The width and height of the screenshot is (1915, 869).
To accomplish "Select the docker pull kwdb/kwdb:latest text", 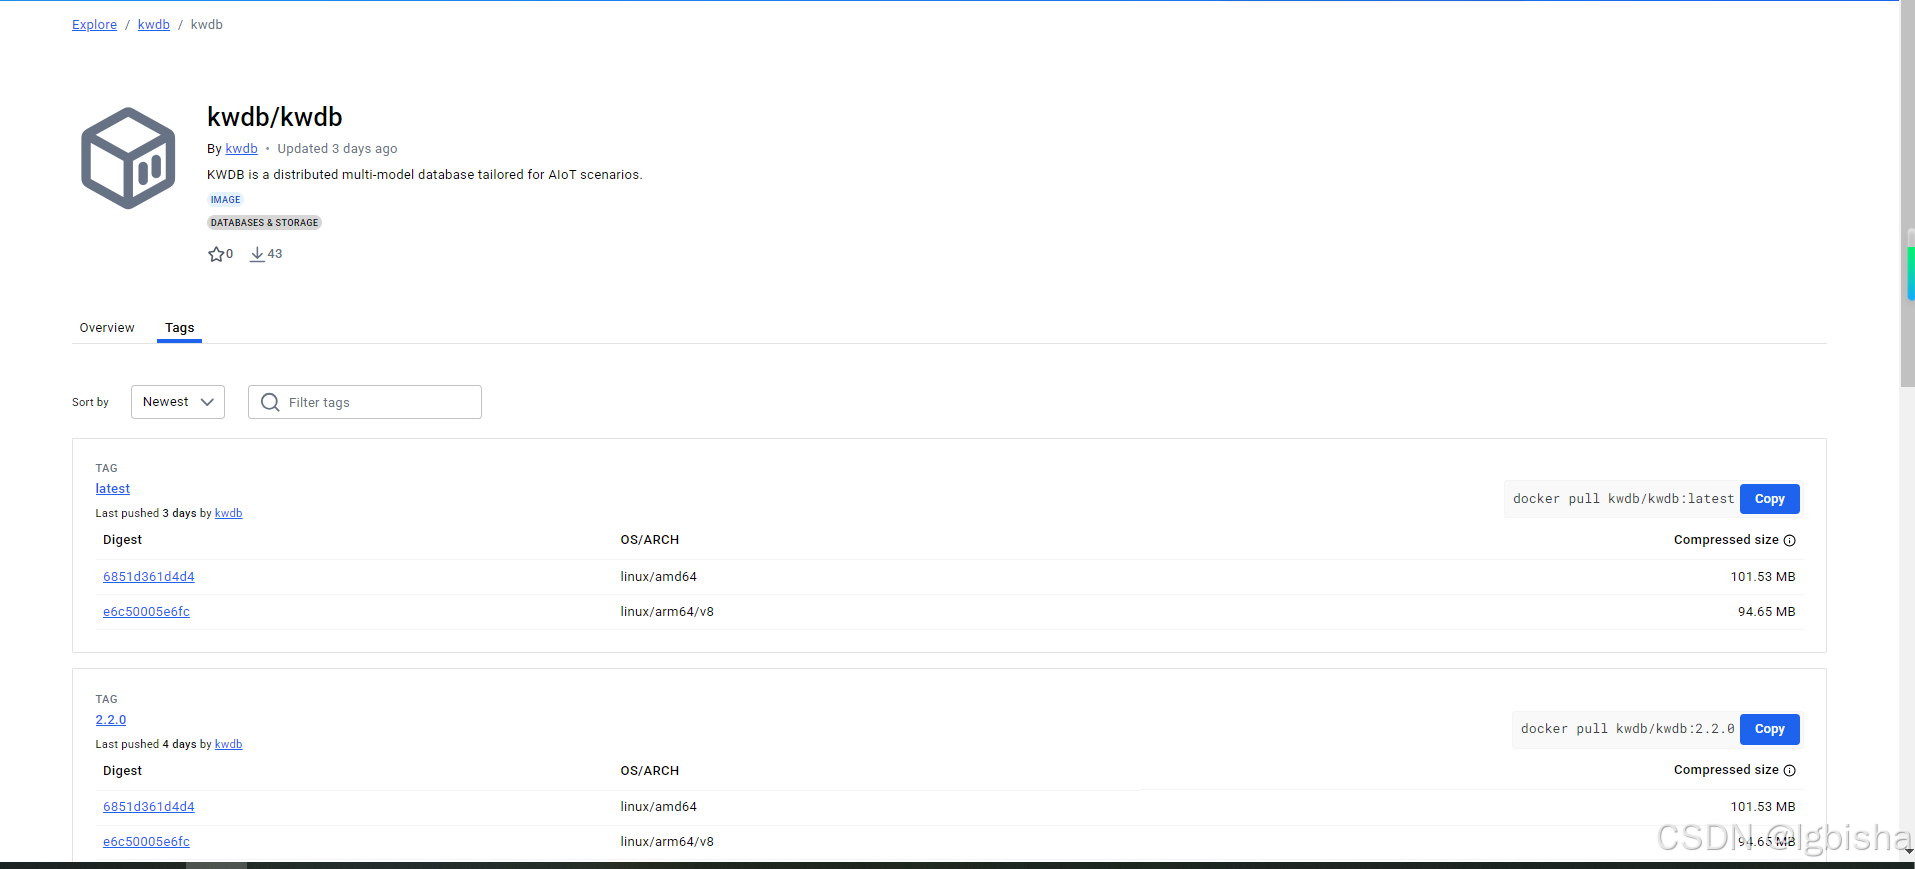I will [x=1623, y=499].
